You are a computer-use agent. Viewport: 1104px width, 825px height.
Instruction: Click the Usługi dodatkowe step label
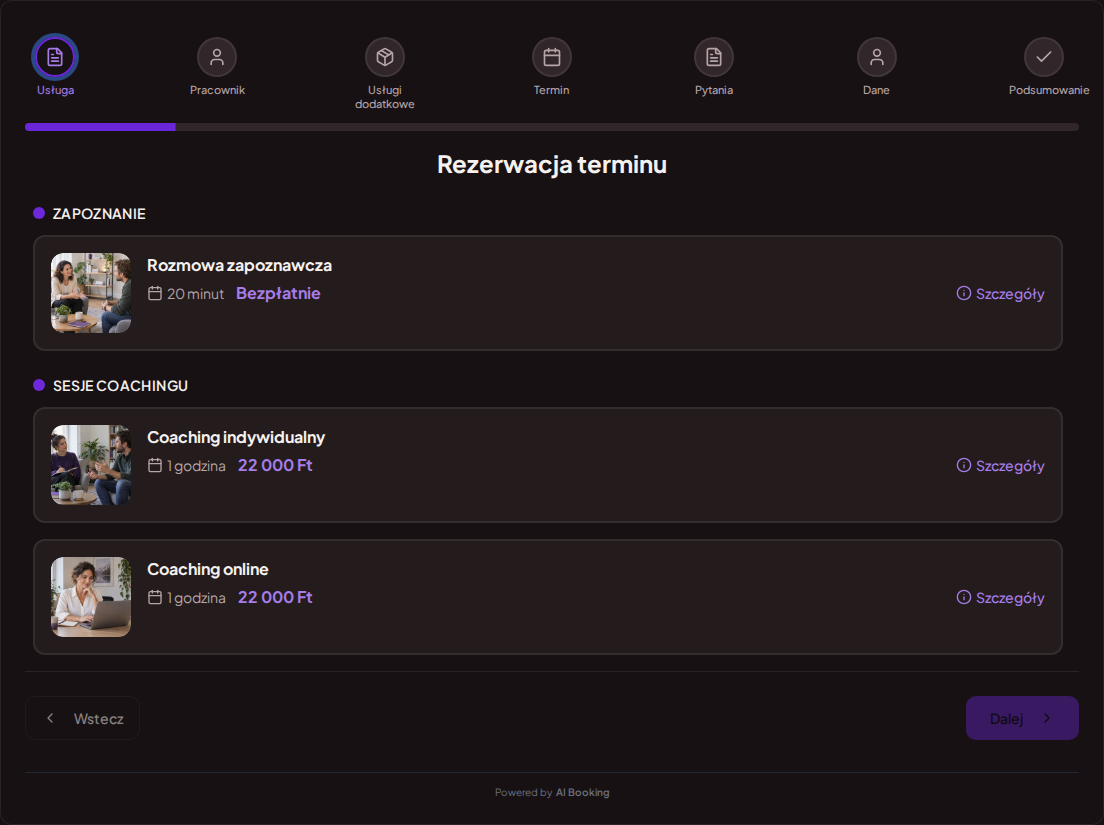coord(384,97)
